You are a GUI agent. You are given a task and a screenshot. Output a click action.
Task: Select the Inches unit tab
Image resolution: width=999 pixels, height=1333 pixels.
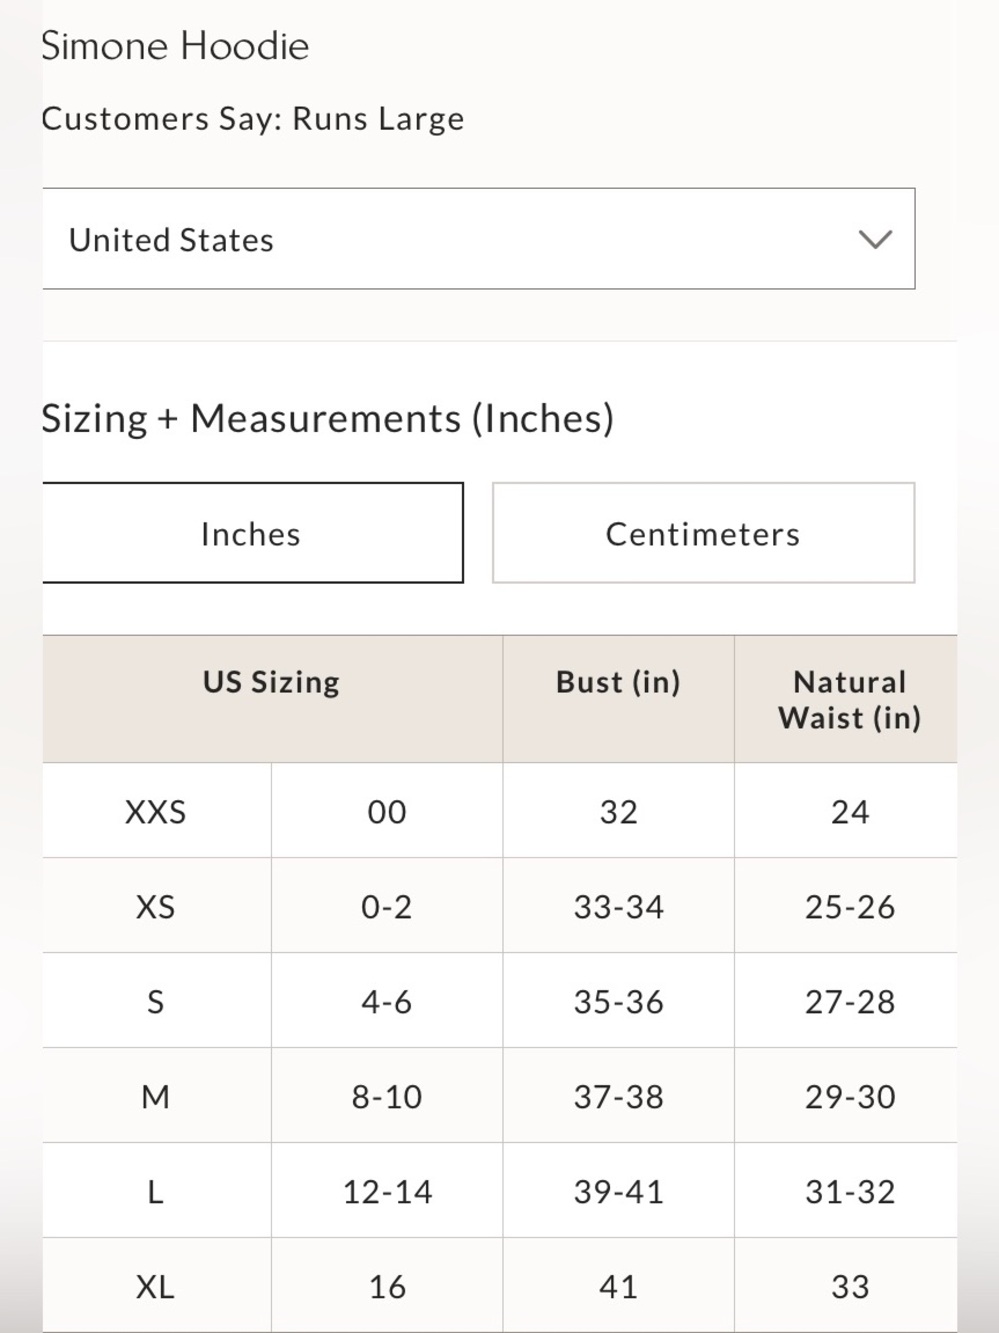tap(252, 533)
